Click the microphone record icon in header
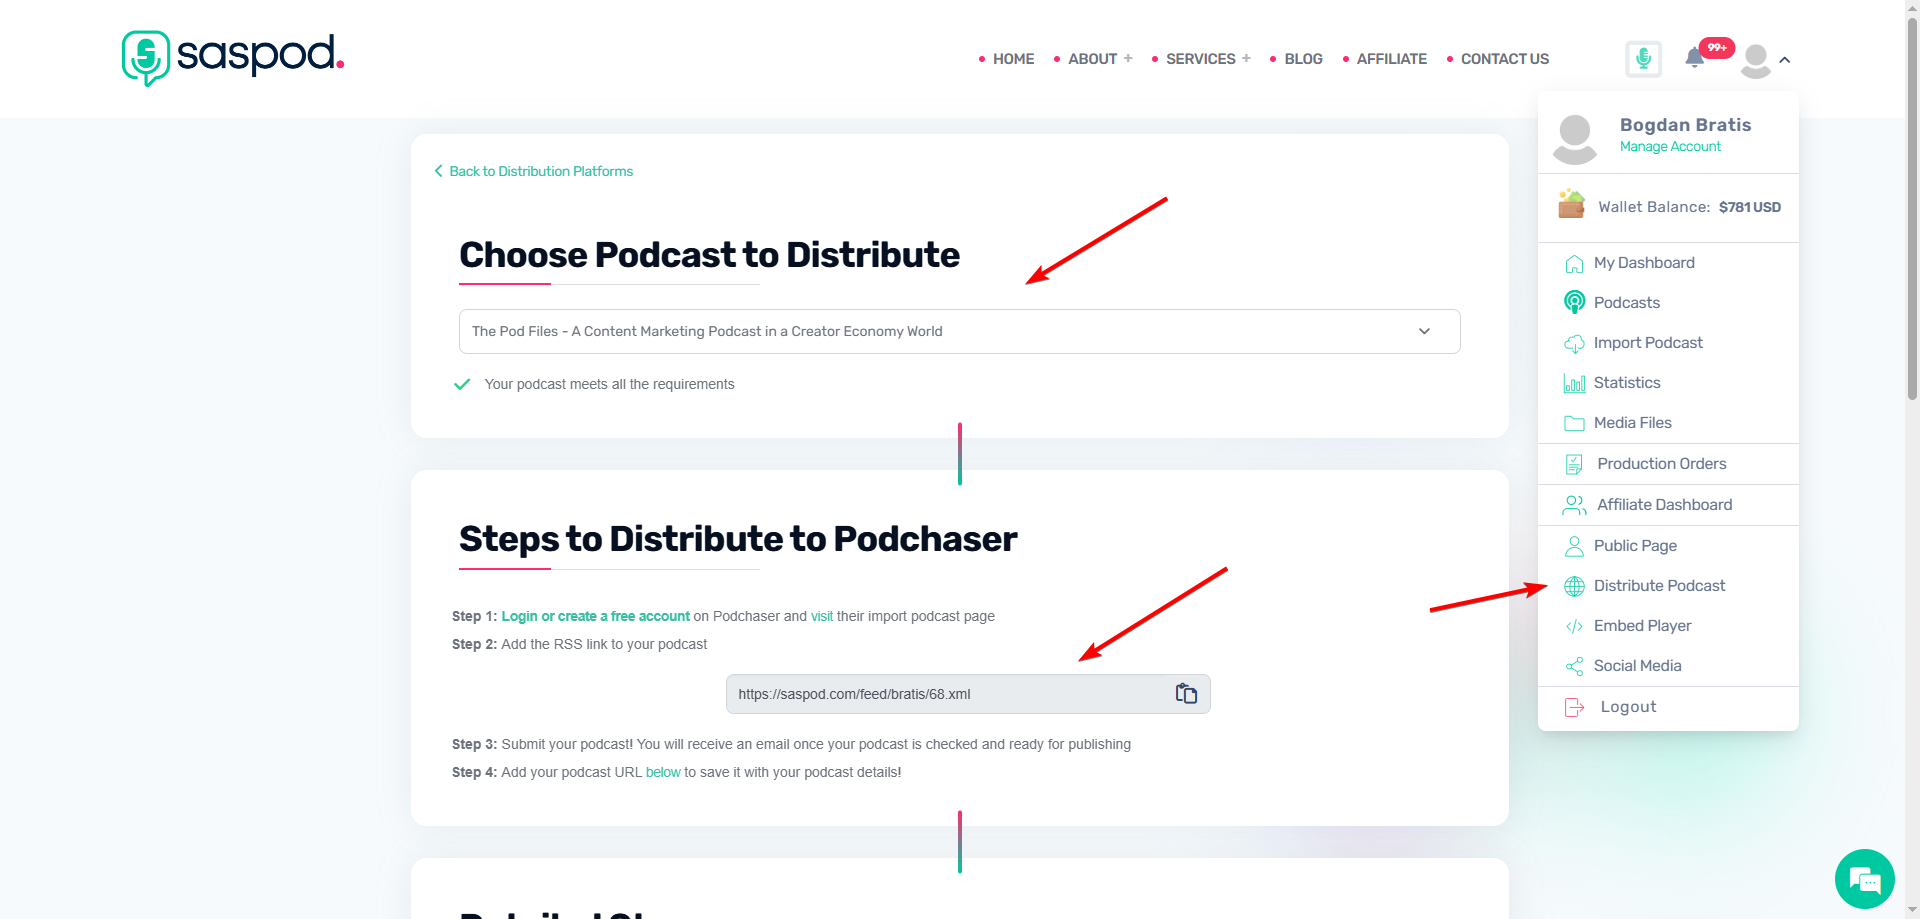Viewport: 1920px width, 919px height. point(1643,59)
